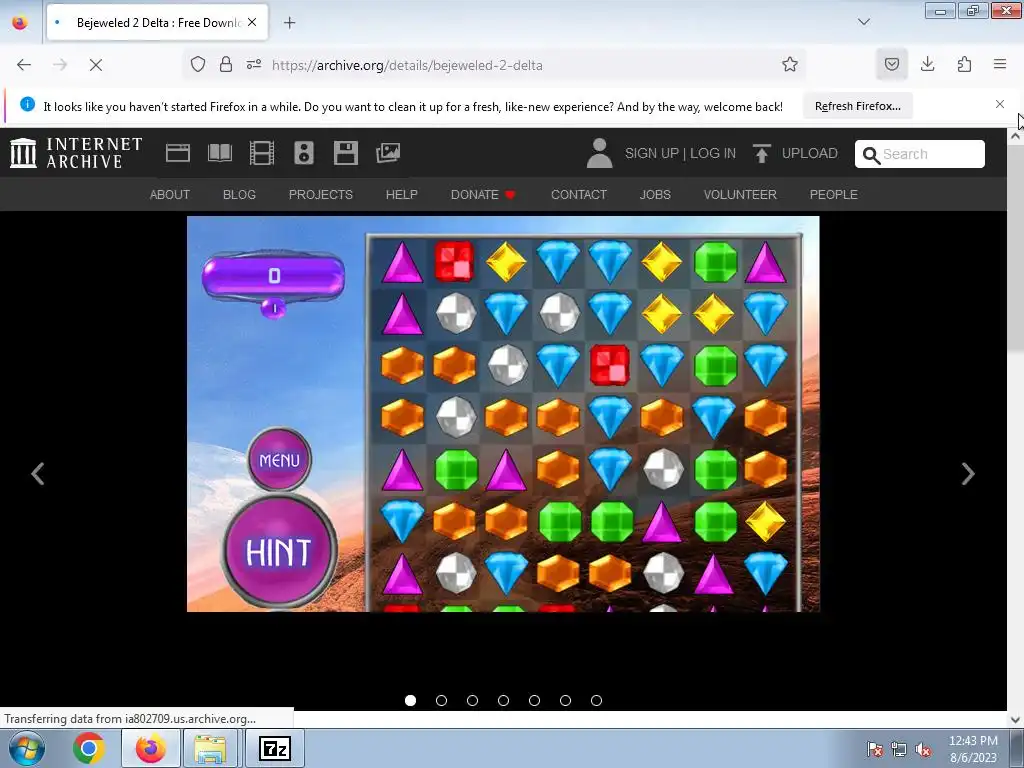Open the Internet Archive texts book icon

tap(219, 153)
